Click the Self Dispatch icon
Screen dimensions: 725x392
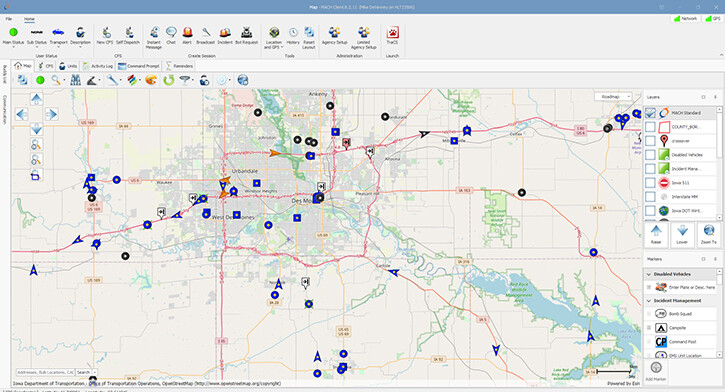[128, 36]
